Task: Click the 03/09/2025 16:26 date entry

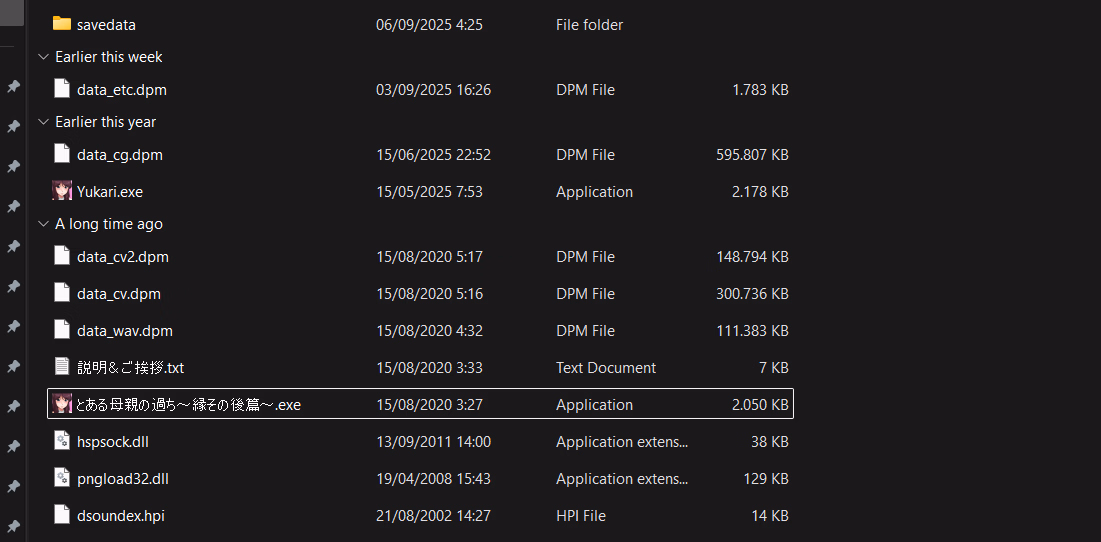Action: (433, 90)
